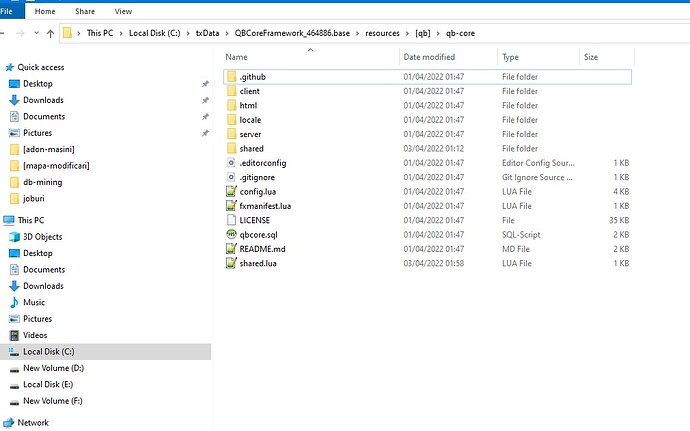
Task: Navigate to [qb] in address bar
Action: (423, 33)
